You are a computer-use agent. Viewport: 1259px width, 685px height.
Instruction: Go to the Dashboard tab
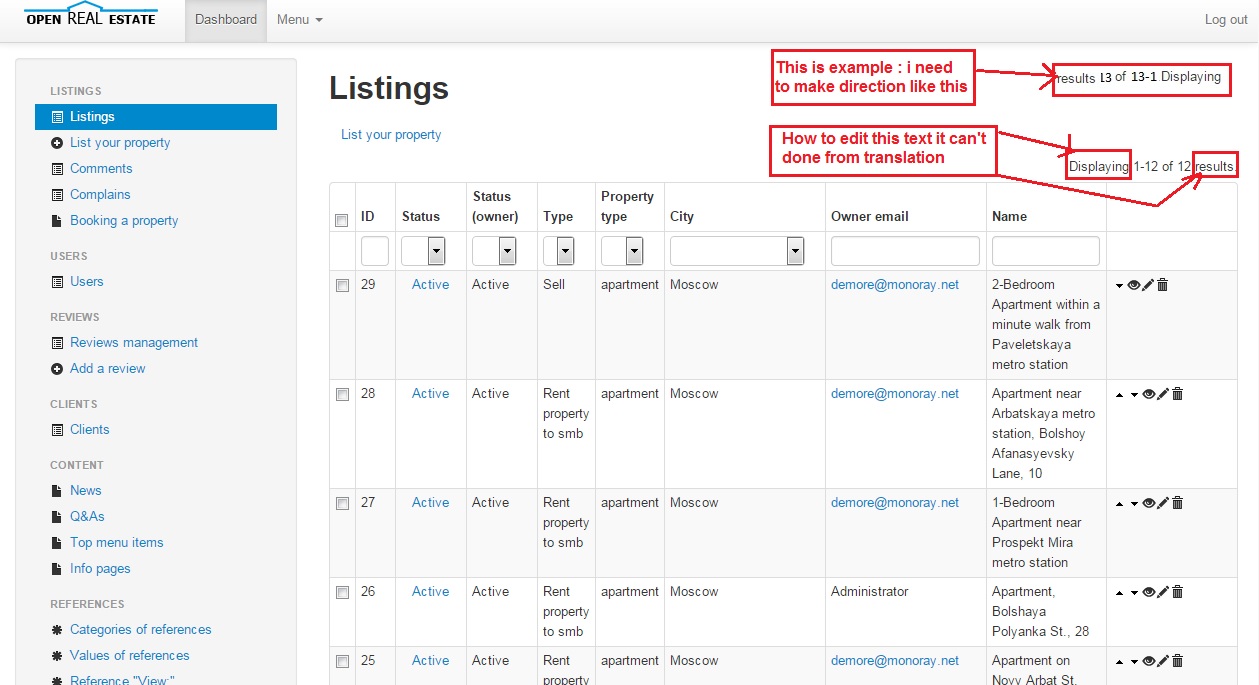click(x=226, y=20)
